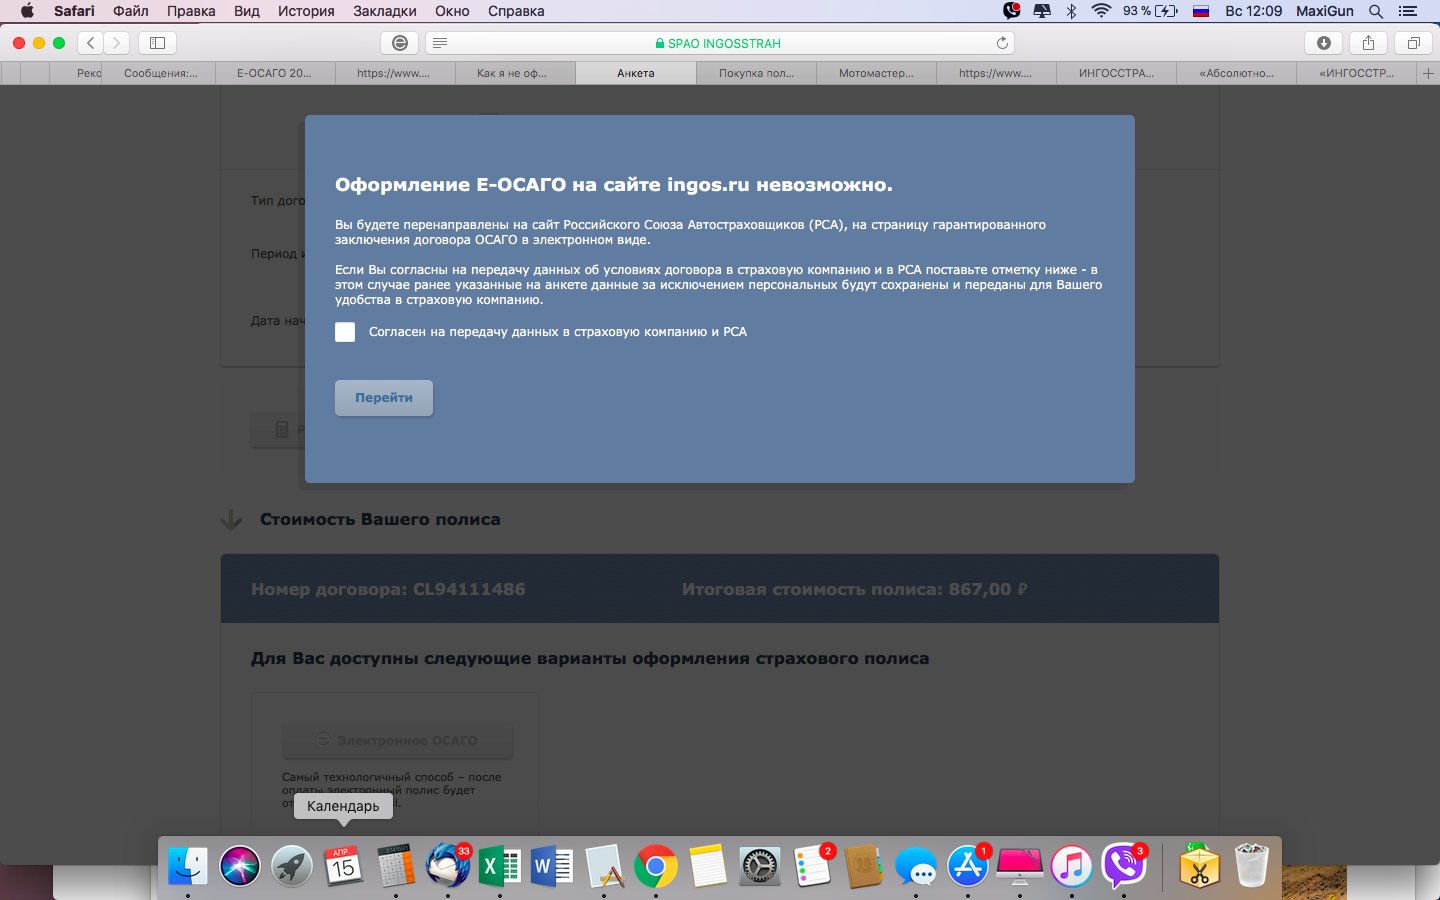The height and width of the screenshot is (900, 1440).
Task: Switch to the Е-ОСАГО 20... tab
Action: click(x=274, y=73)
